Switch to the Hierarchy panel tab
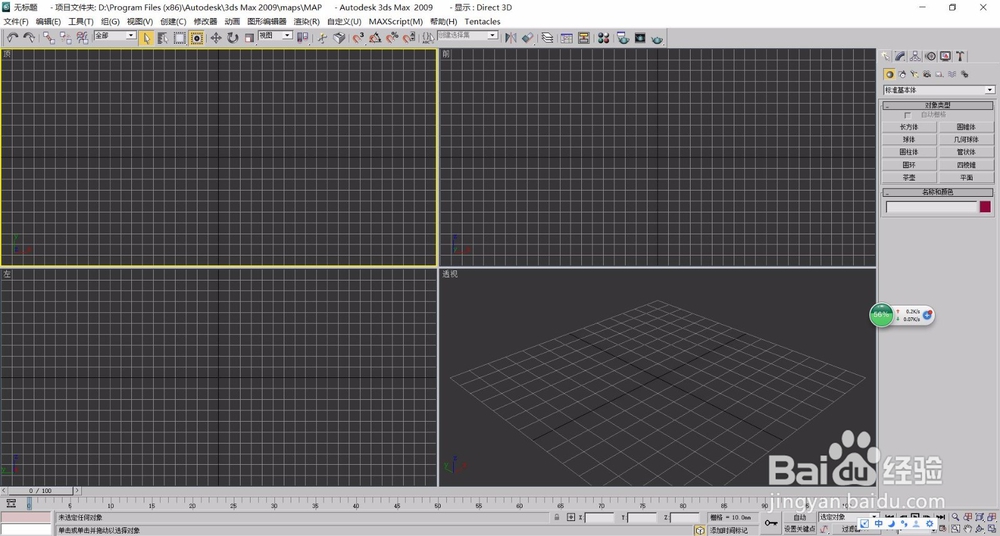1000x536 pixels. [x=915, y=56]
